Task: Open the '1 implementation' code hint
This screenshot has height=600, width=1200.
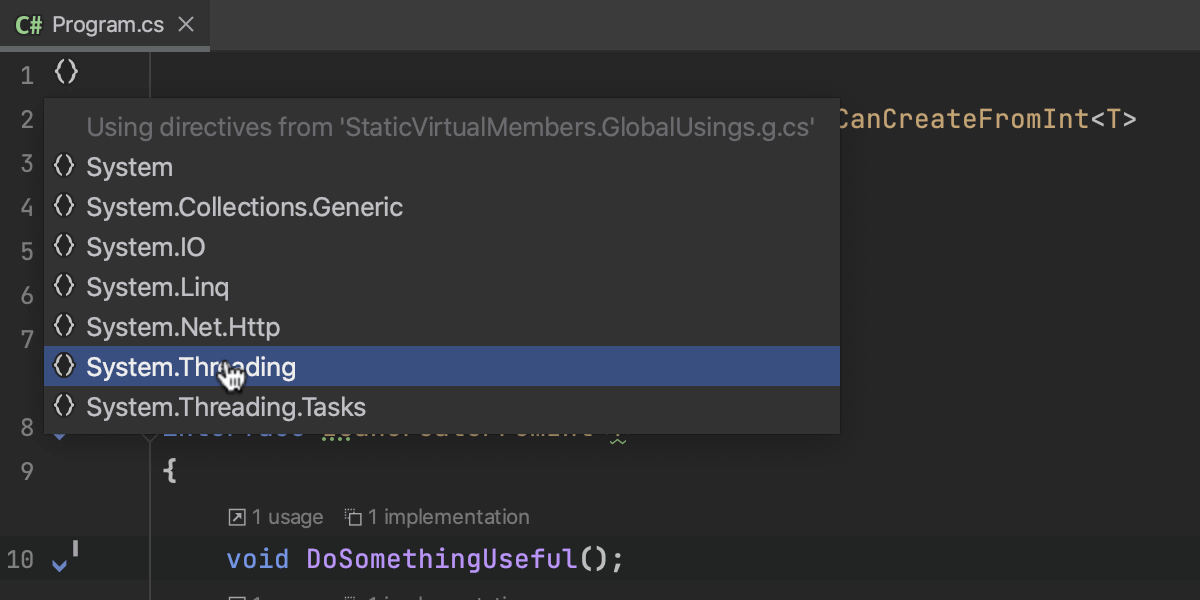Action: pyautogui.click(x=448, y=517)
